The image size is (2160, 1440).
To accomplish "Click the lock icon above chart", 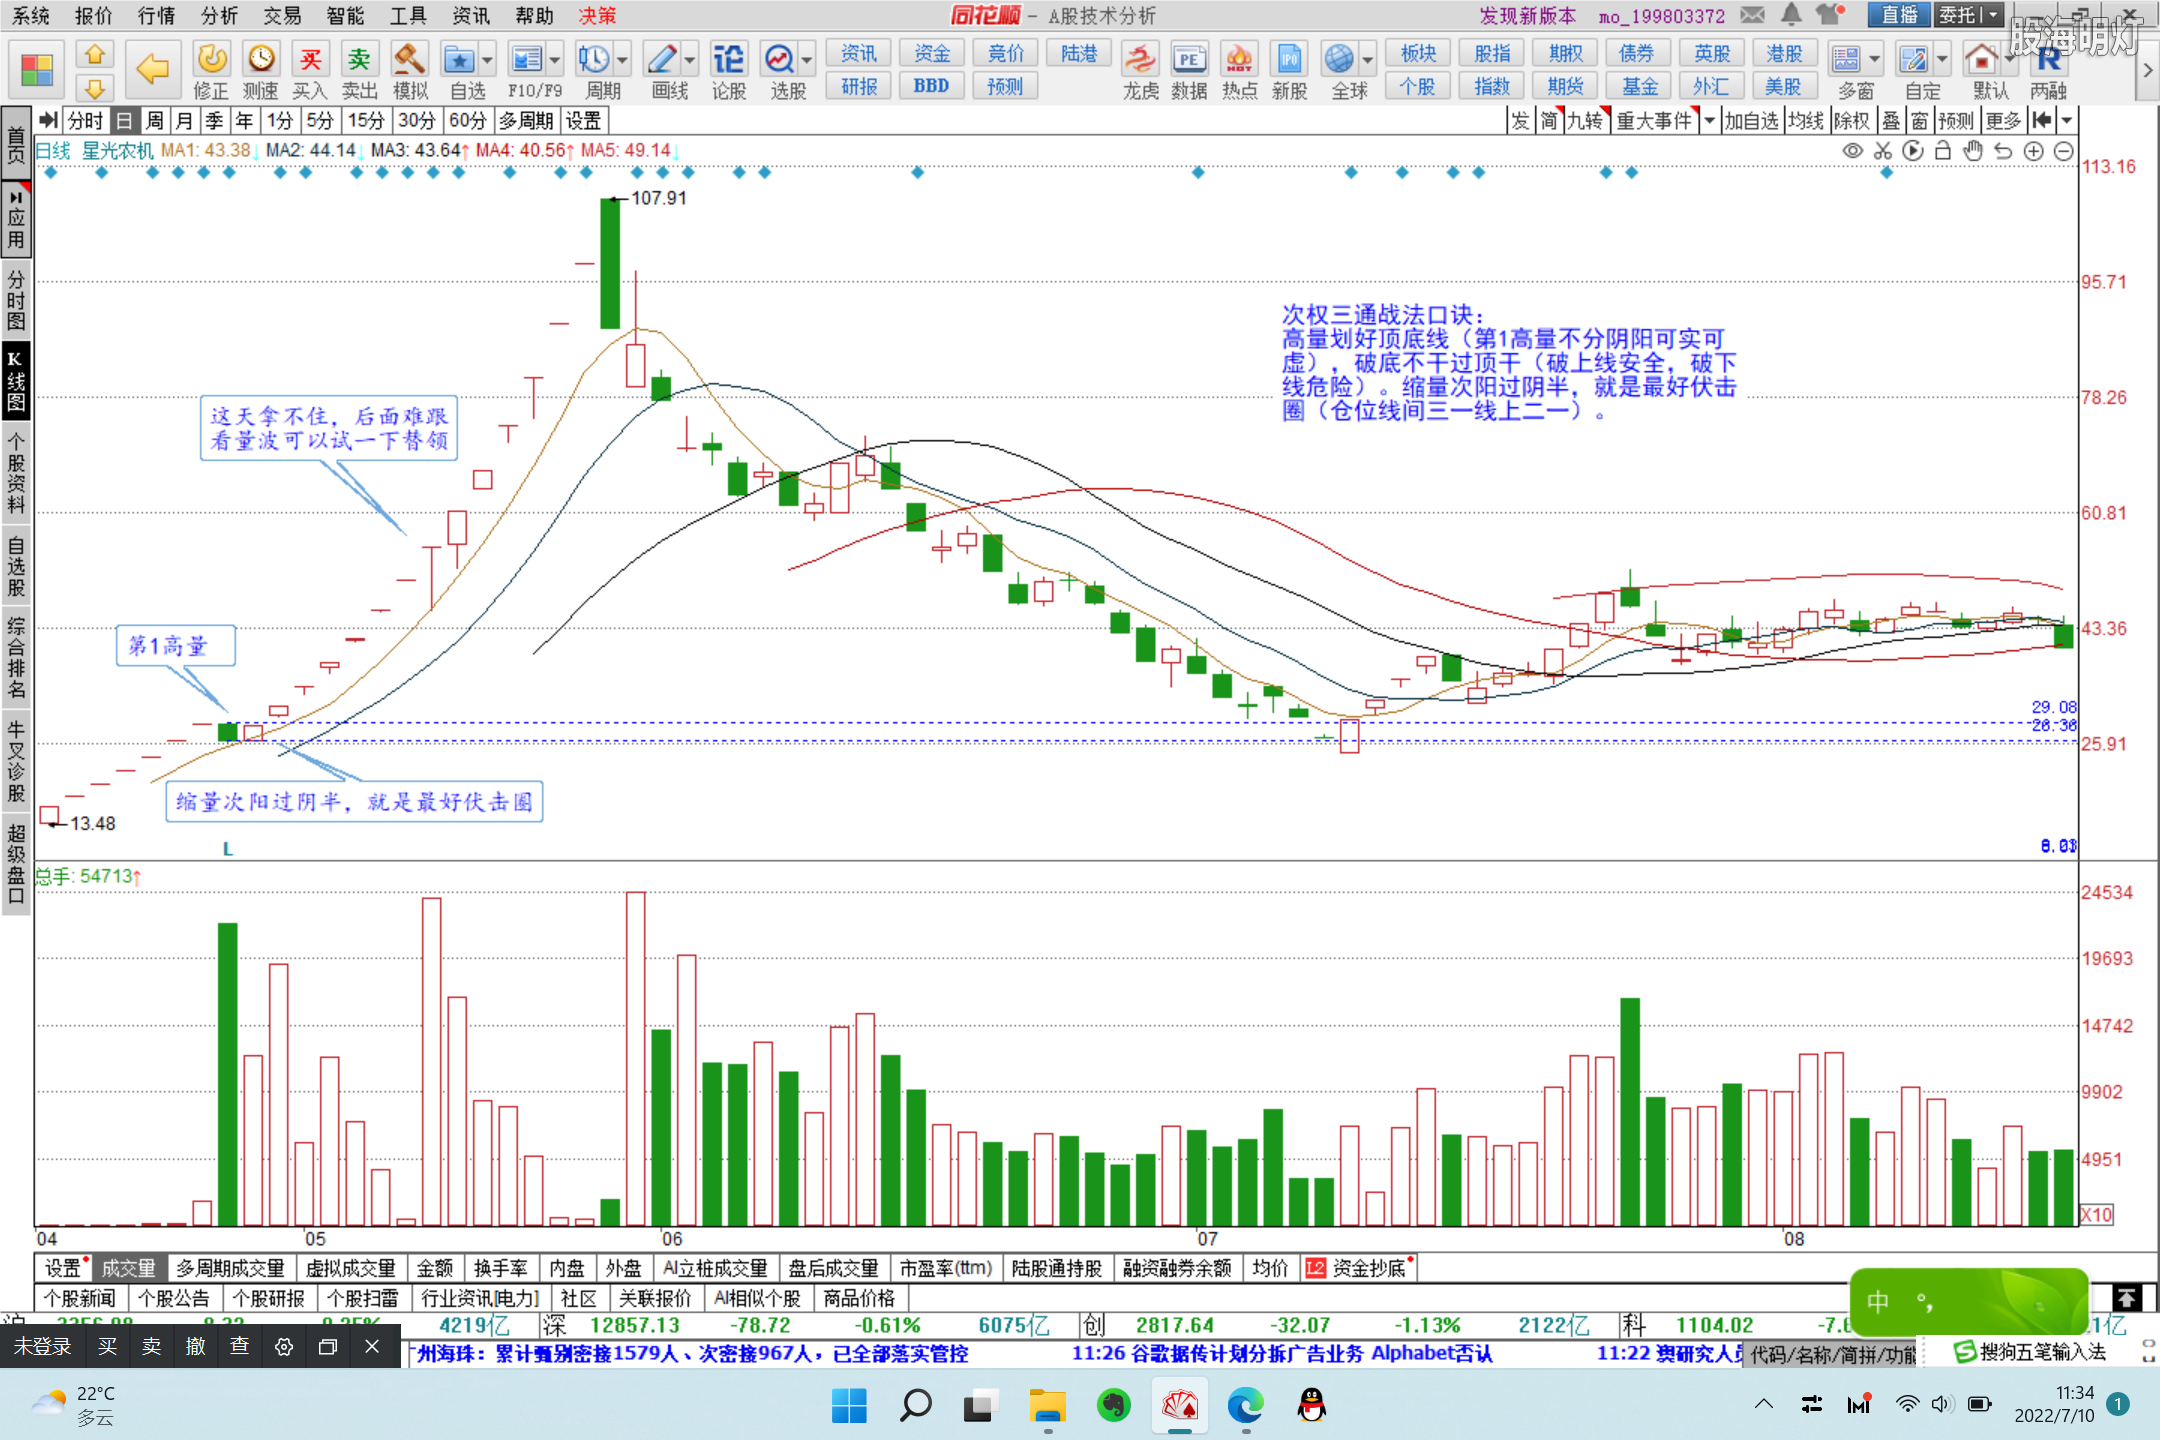I will pyautogui.click(x=1943, y=151).
